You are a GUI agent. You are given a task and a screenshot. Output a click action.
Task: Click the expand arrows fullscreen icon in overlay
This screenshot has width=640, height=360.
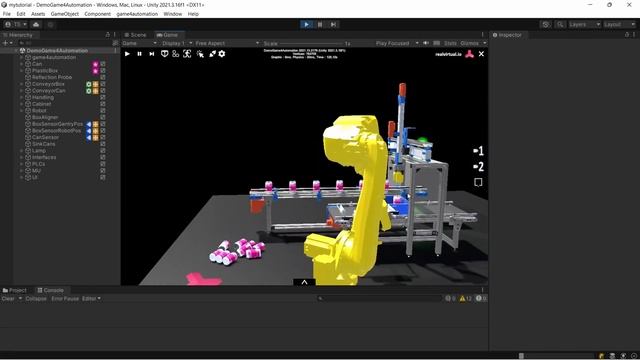click(x=213, y=54)
